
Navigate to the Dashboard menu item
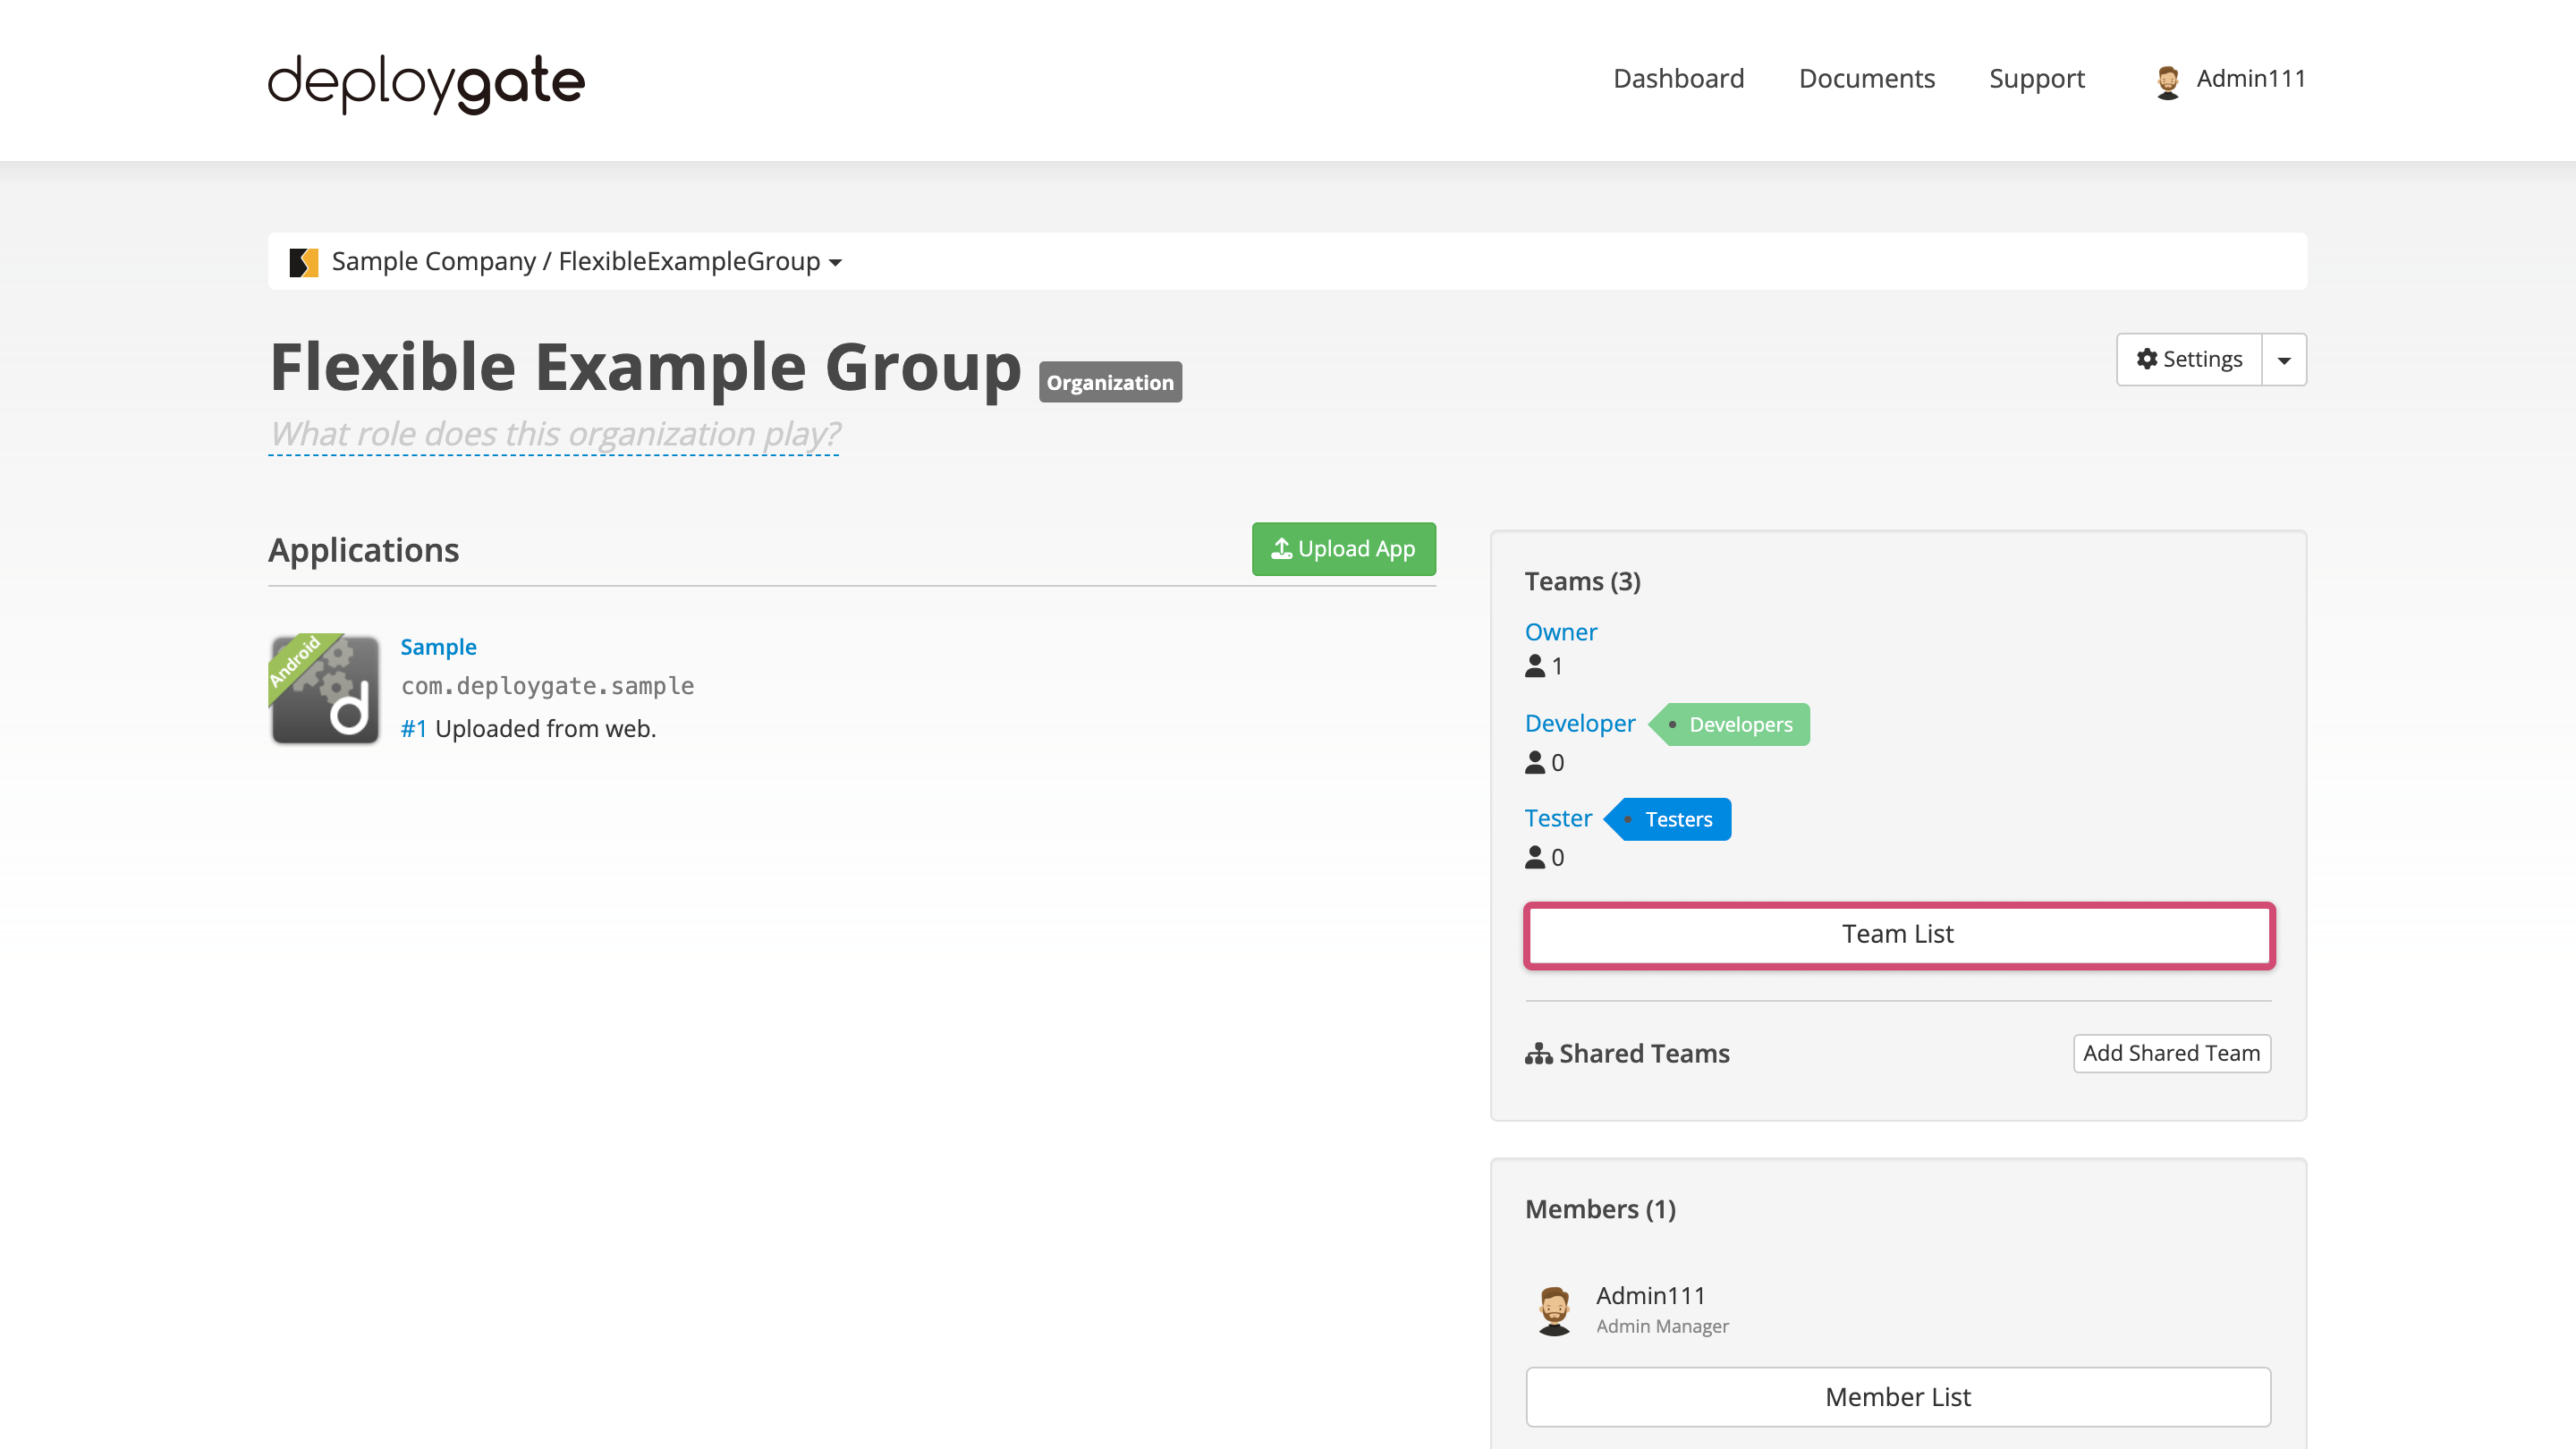(x=1678, y=78)
